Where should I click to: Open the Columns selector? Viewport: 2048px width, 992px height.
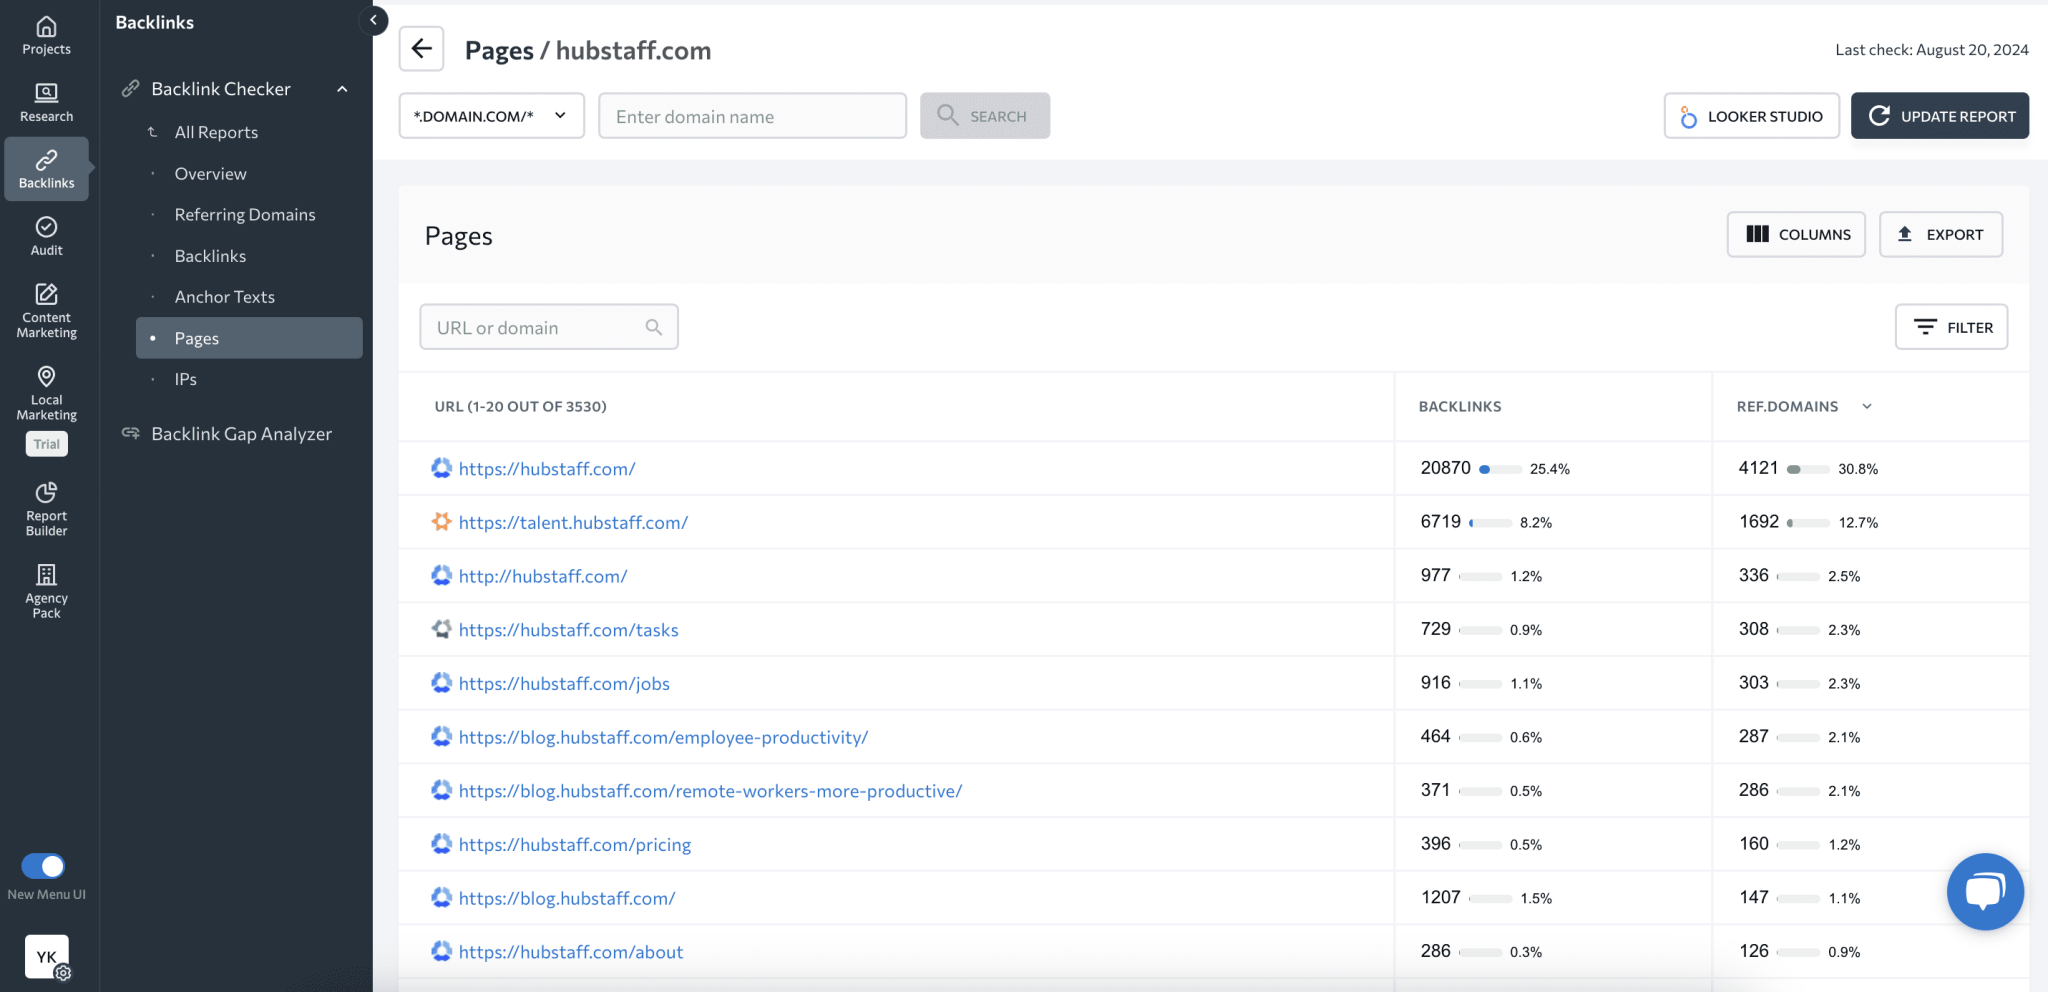click(1796, 234)
